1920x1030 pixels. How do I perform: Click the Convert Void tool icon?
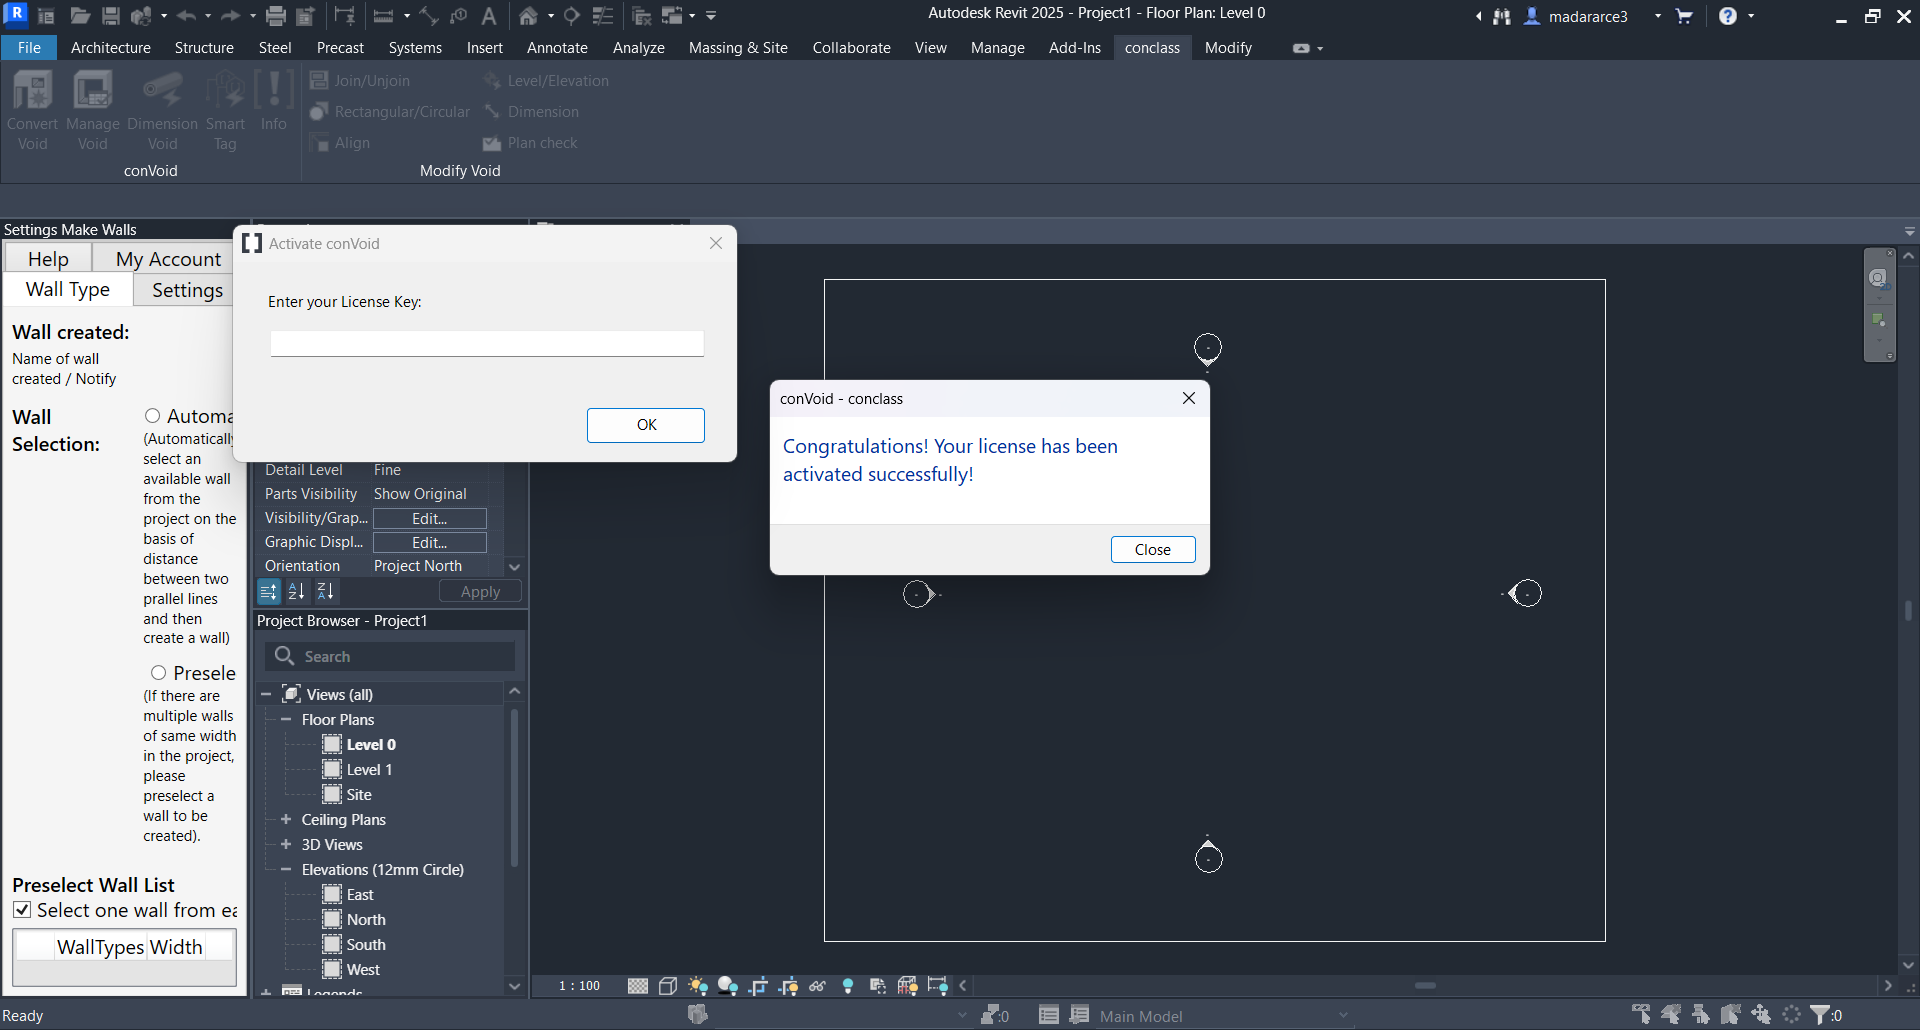(32, 91)
